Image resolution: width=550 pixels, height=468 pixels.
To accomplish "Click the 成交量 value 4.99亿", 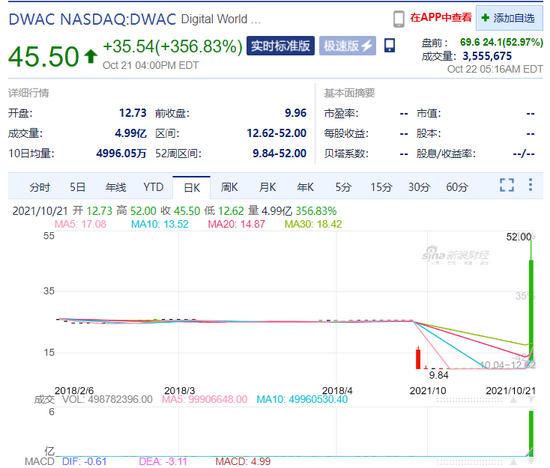I will click(x=130, y=133).
